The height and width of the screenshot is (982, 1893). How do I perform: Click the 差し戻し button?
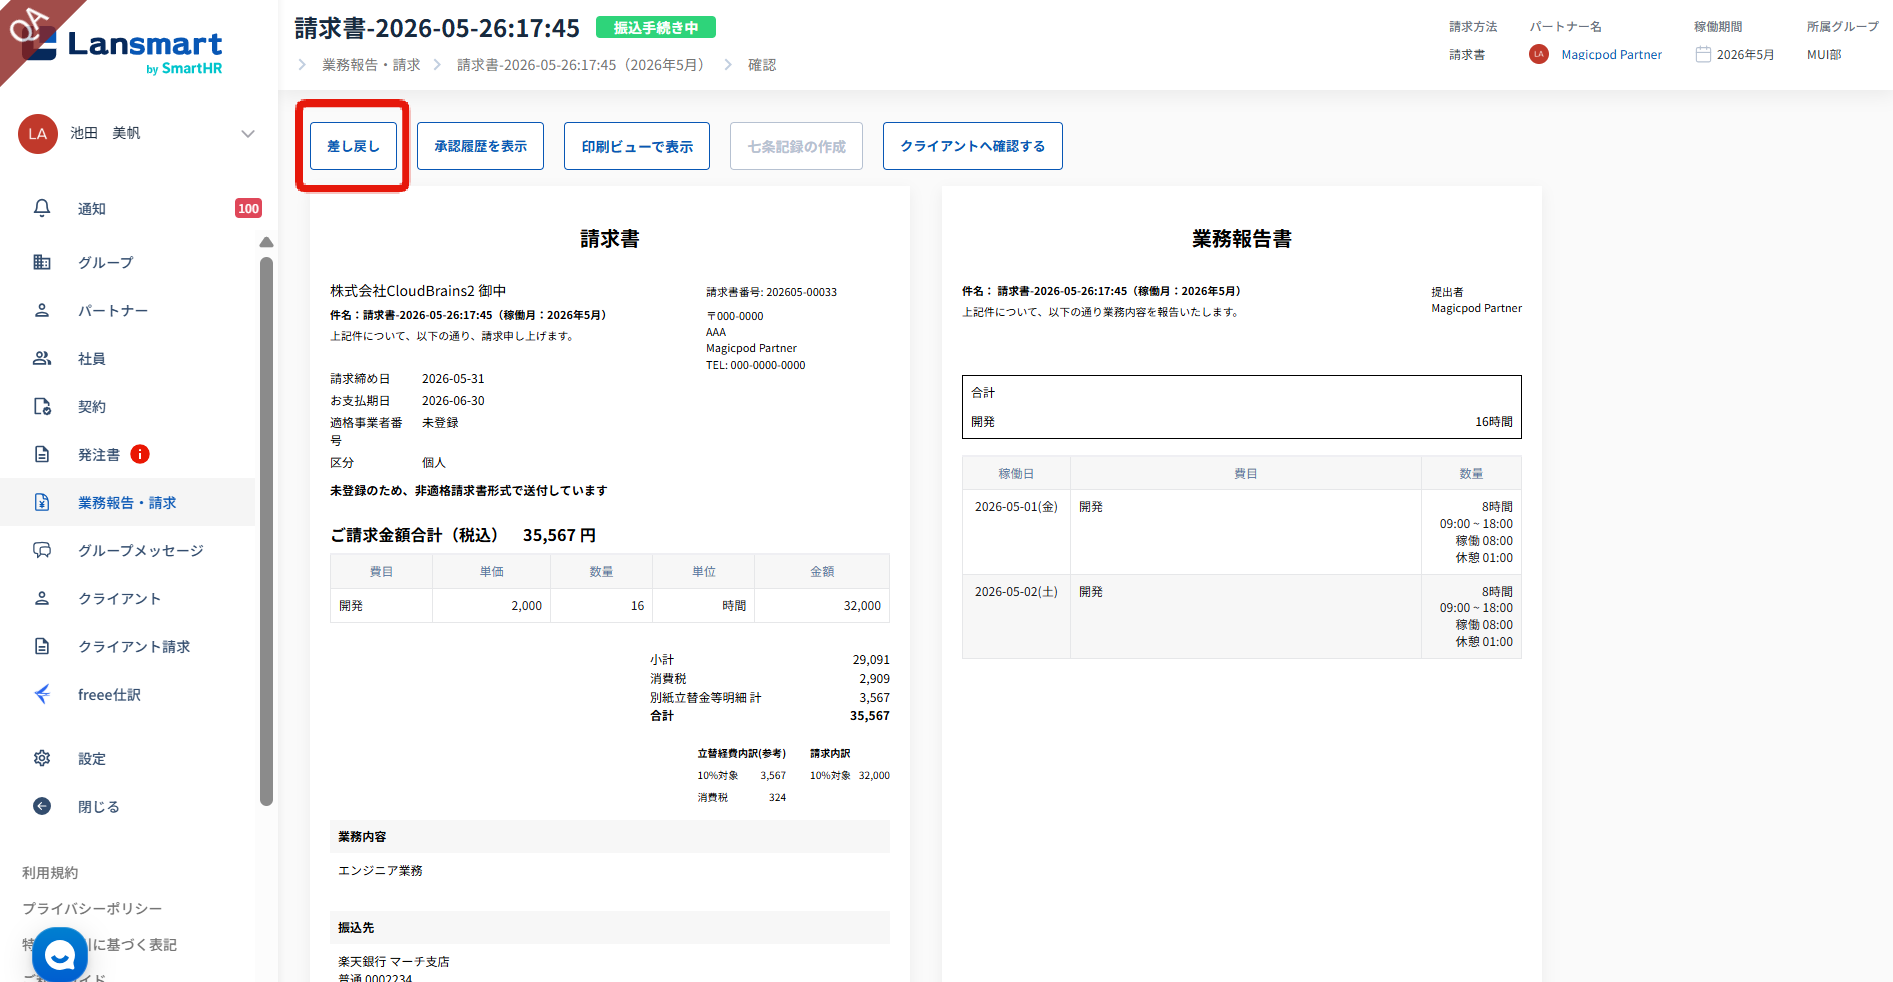pyautogui.click(x=353, y=146)
